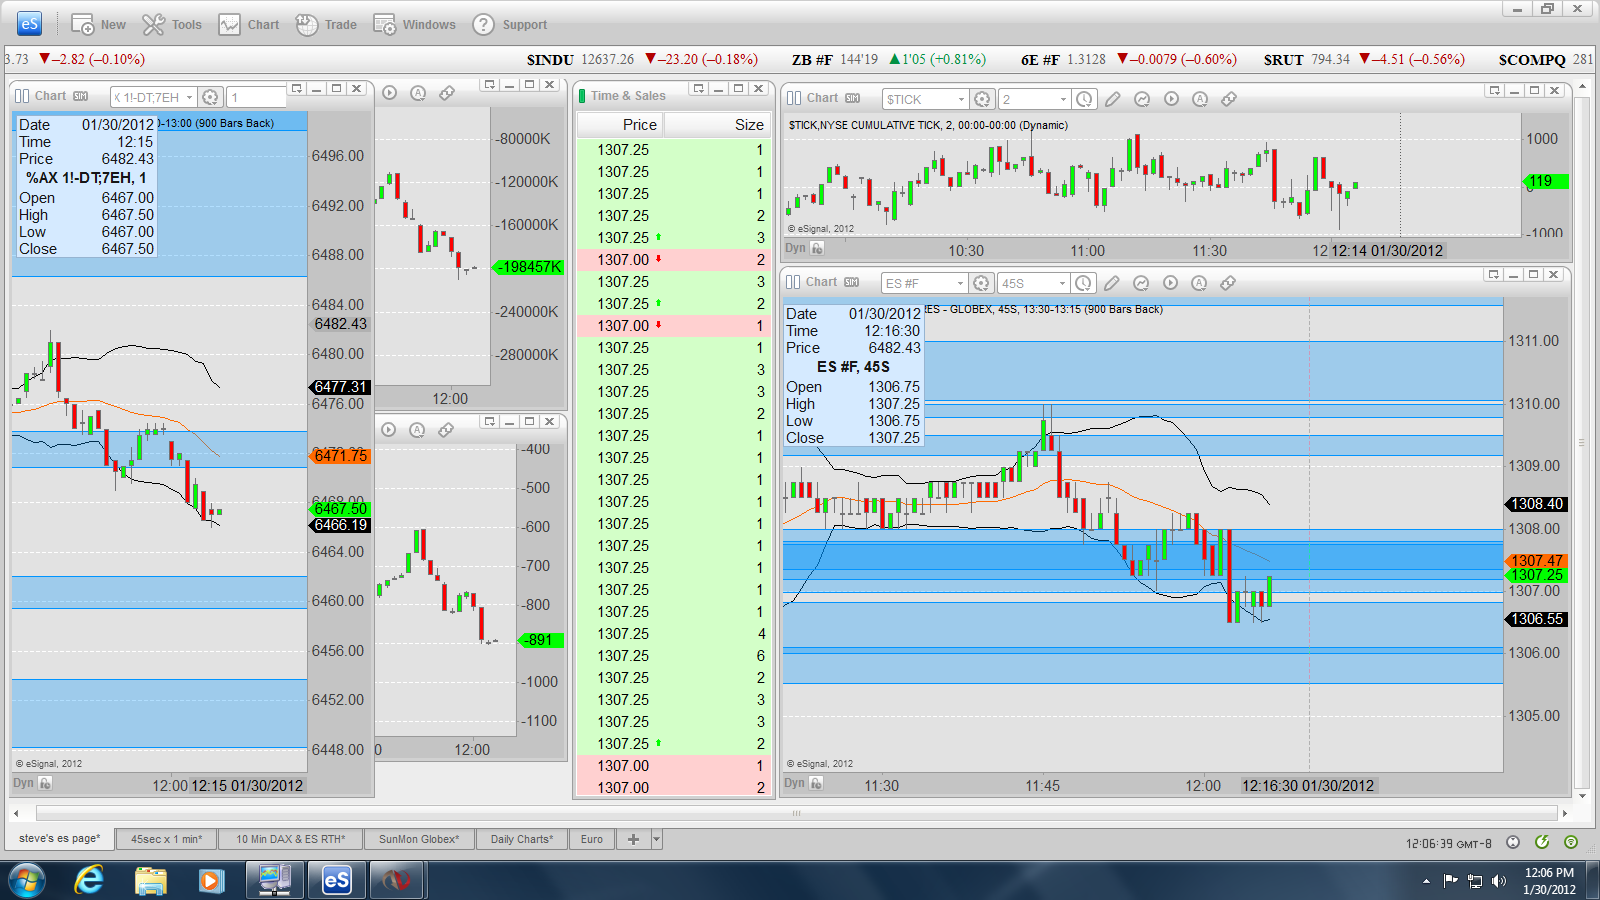Open the alerts (A) icon on ES #F chart
The width and height of the screenshot is (1600, 900).
1199,283
